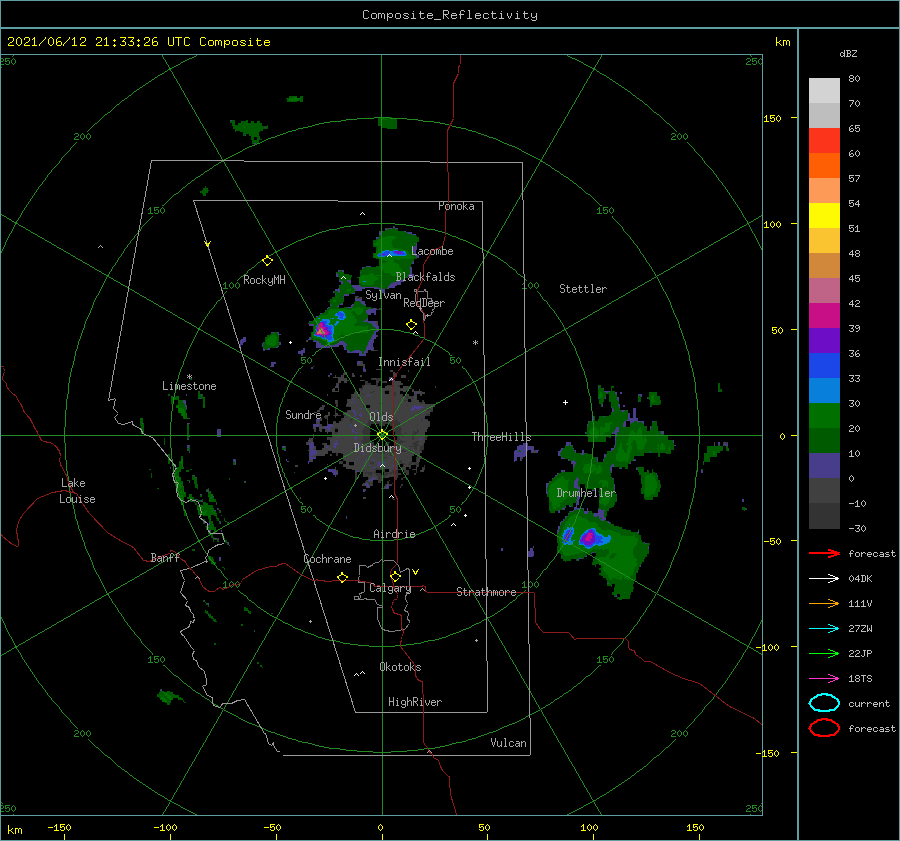900x841 pixels.
Task: Click the Okotoks label
Action: [x=400, y=667]
